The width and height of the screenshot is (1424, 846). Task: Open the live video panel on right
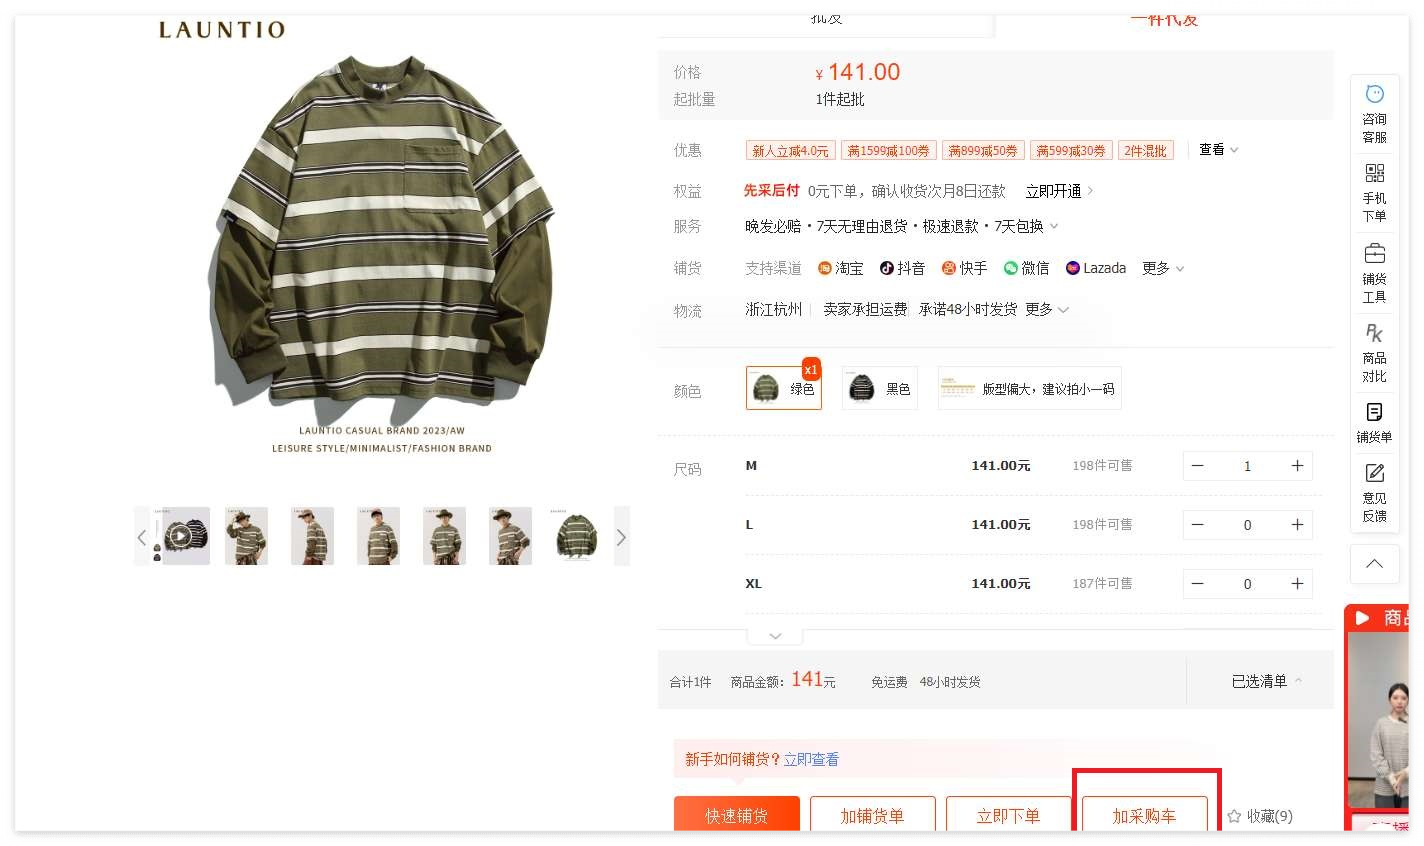[1378, 717]
